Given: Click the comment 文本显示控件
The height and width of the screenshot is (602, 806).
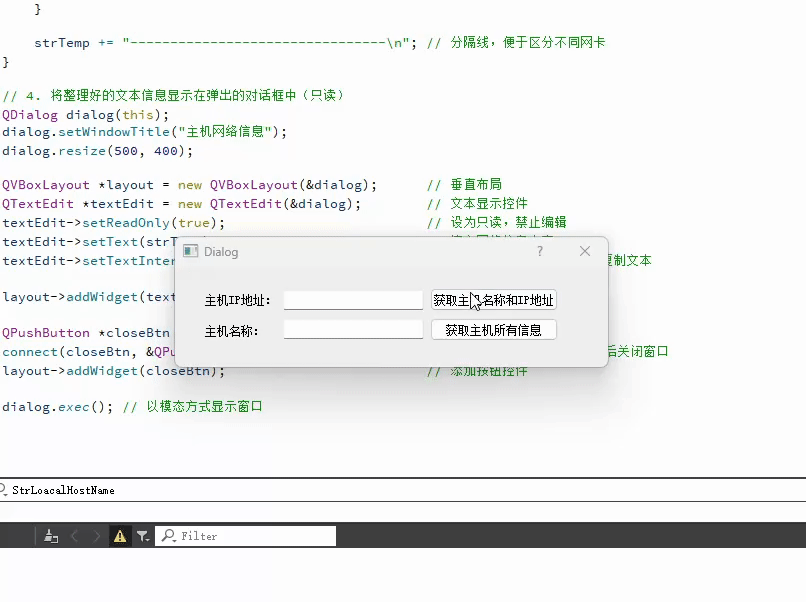Looking at the screenshot, I should pyautogui.click(x=489, y=204).
